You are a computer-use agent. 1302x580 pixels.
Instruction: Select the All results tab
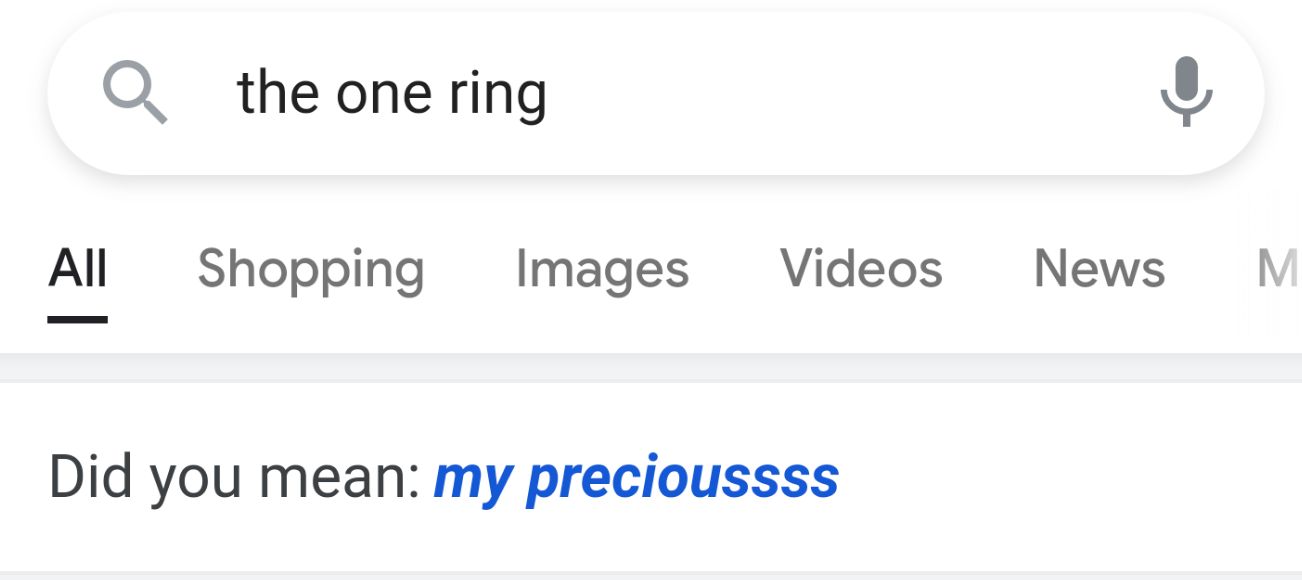pos(78,268)
